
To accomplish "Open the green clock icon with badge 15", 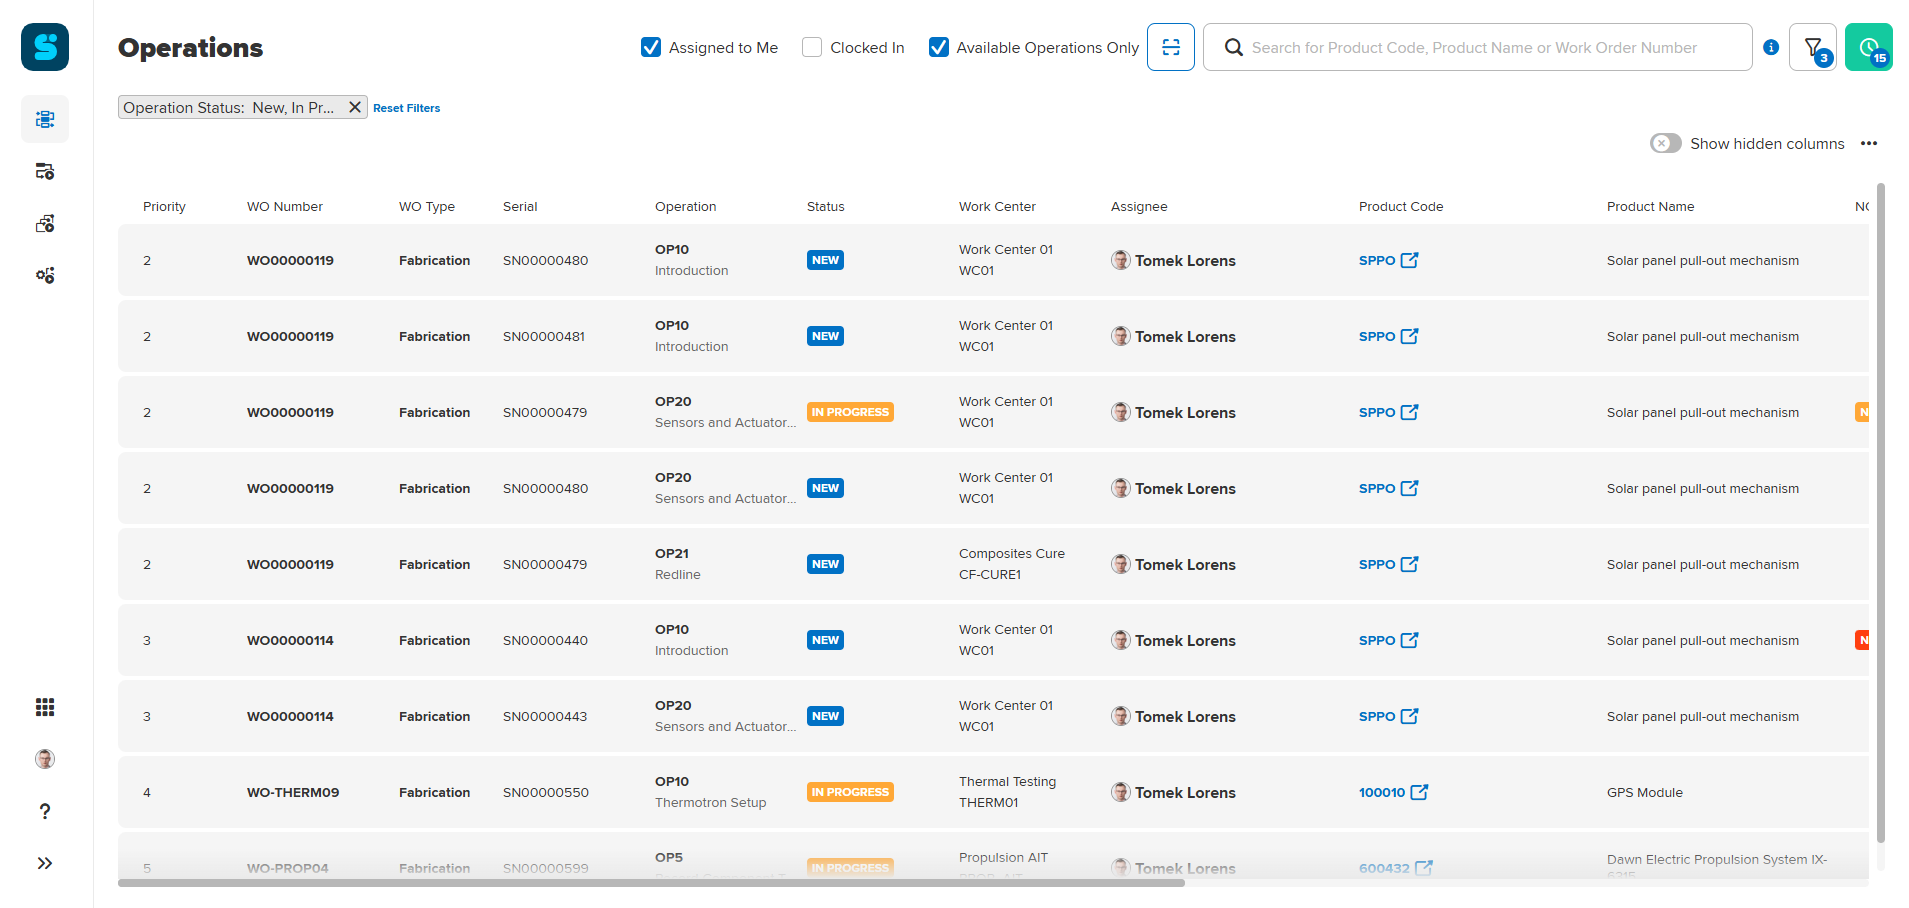I will [x=1868, y=47].
